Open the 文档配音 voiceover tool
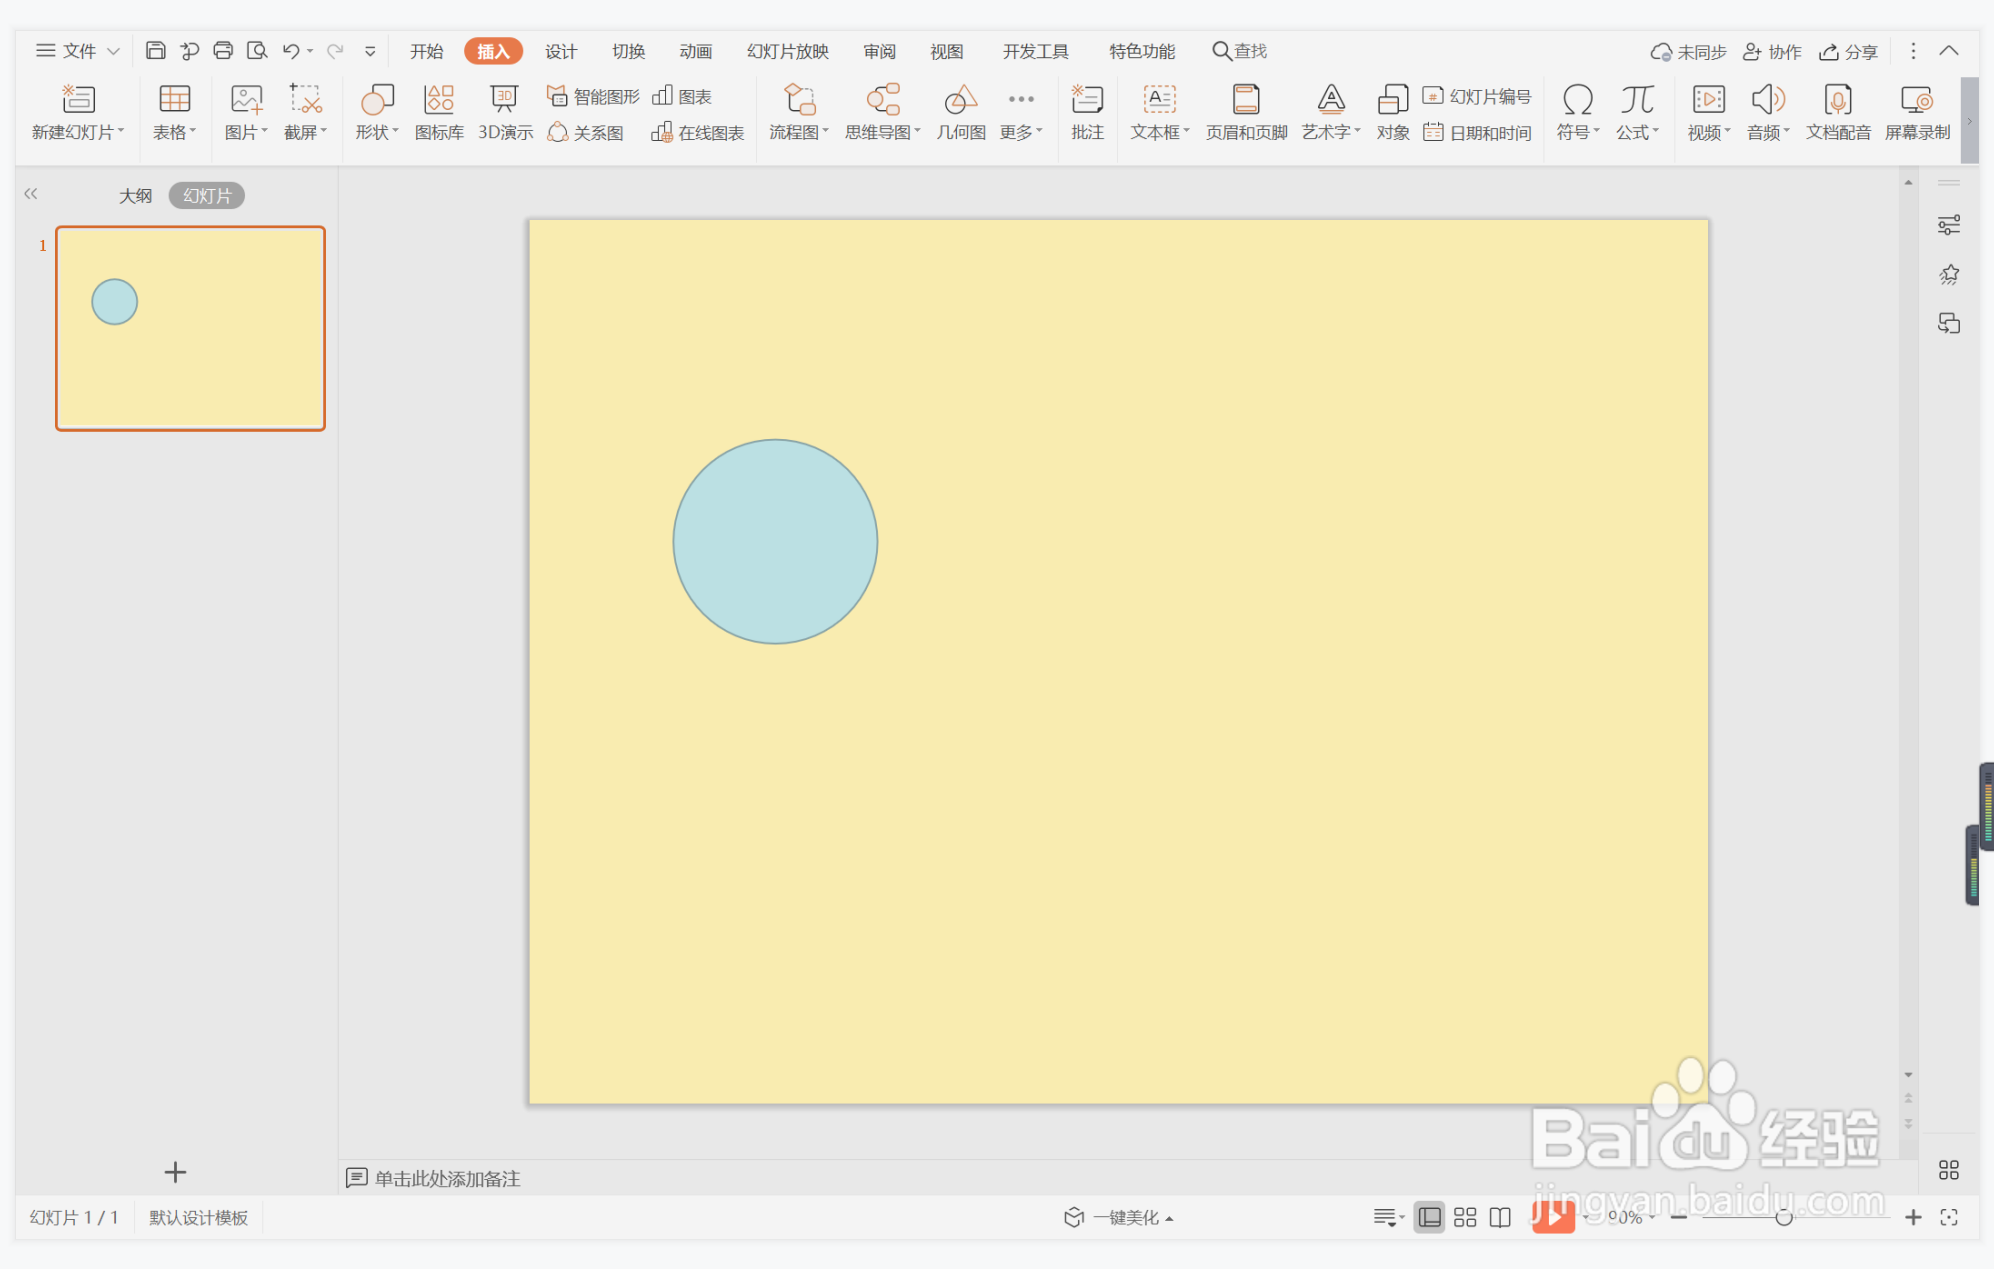 pyautogui.click(x=1838, y=111)
